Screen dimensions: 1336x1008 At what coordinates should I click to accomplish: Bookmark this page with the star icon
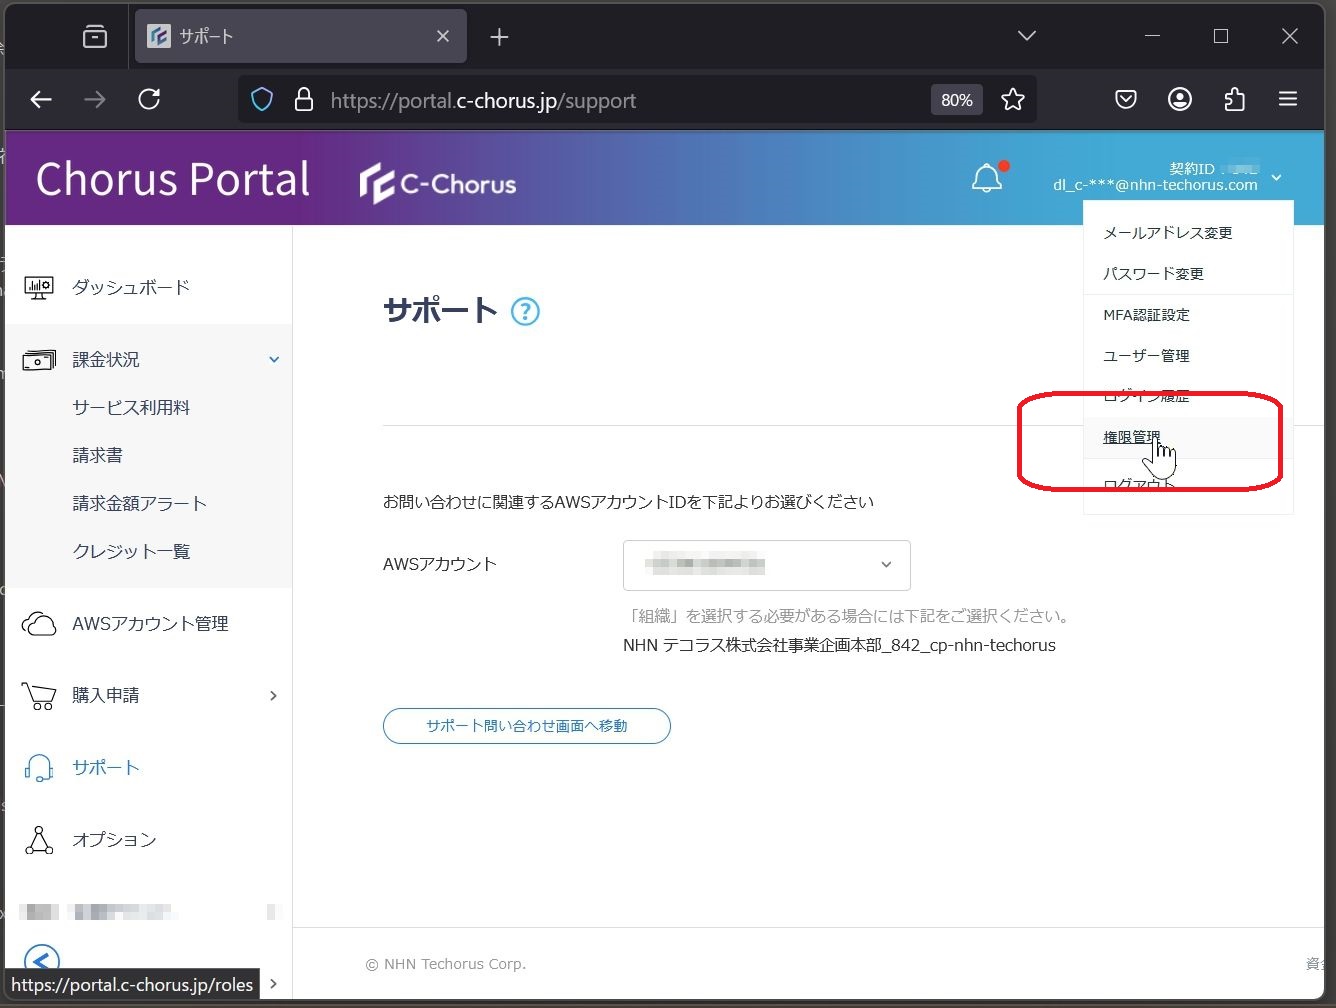pyautogui.click(x=1013, y=99)
